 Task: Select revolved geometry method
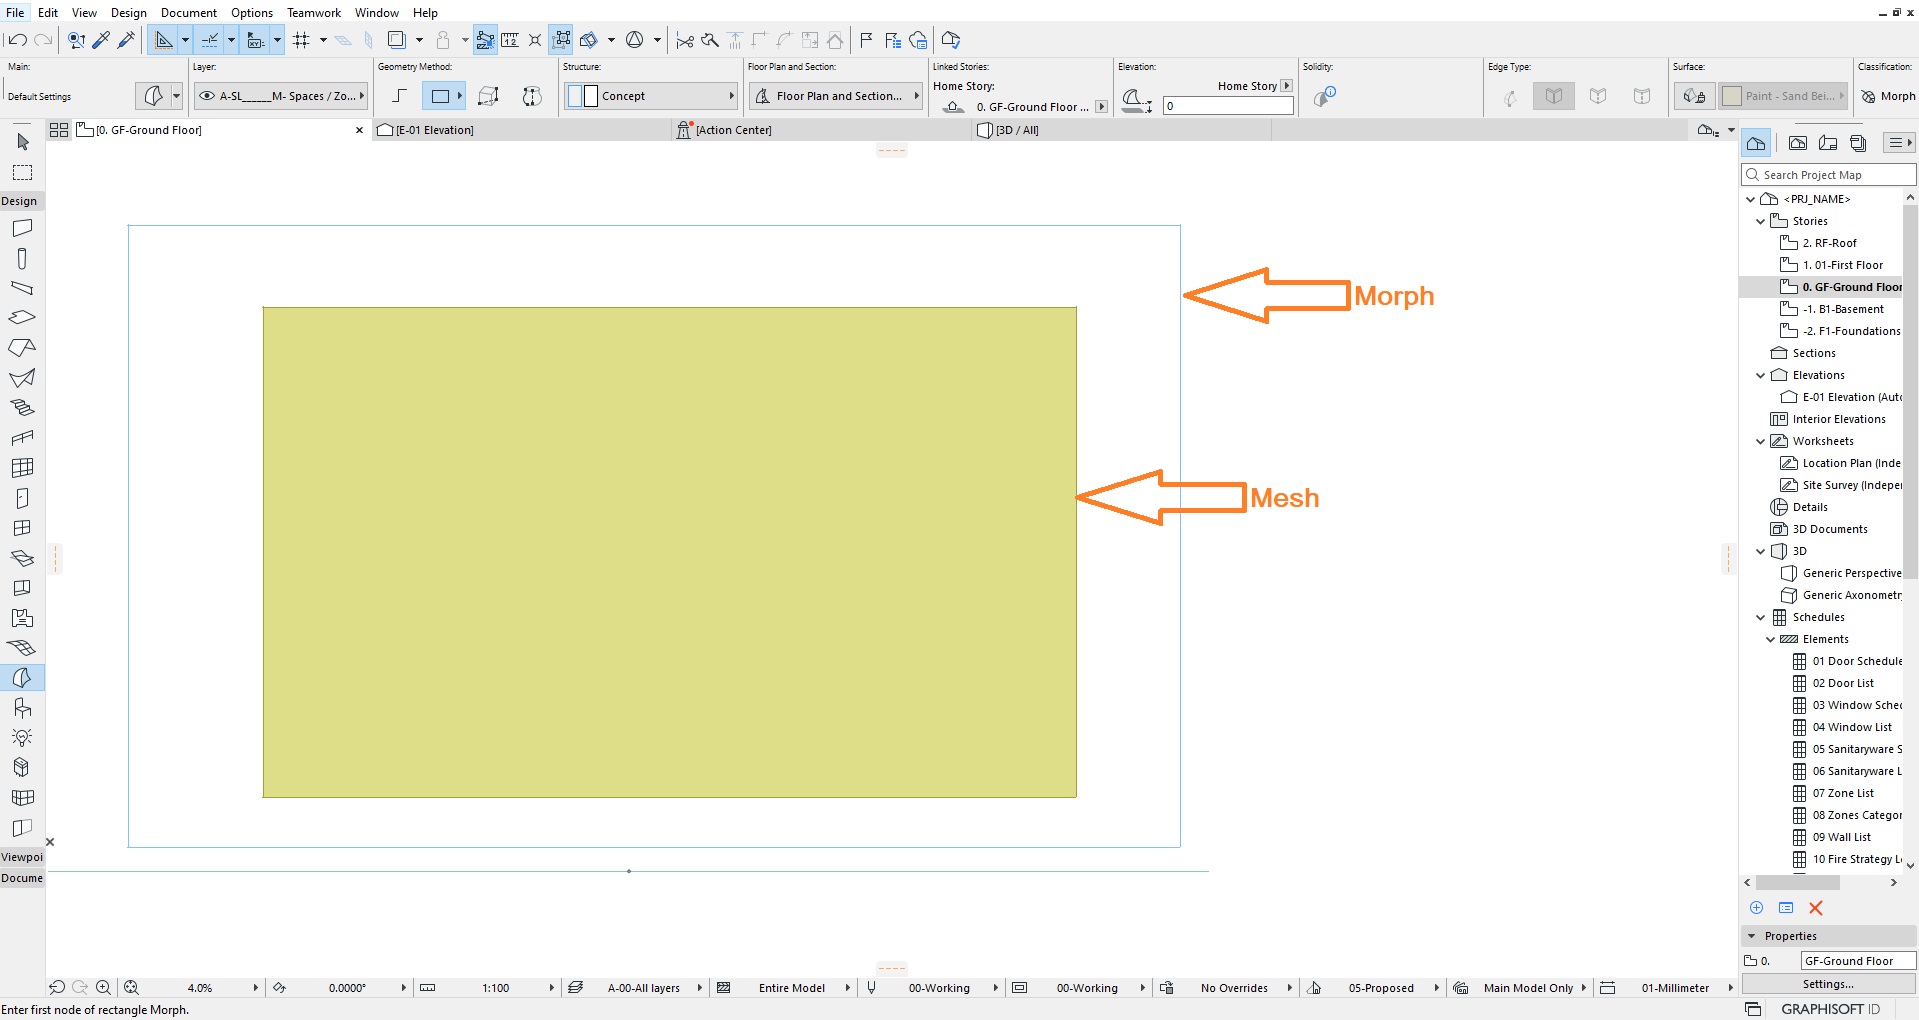point(532,96)
